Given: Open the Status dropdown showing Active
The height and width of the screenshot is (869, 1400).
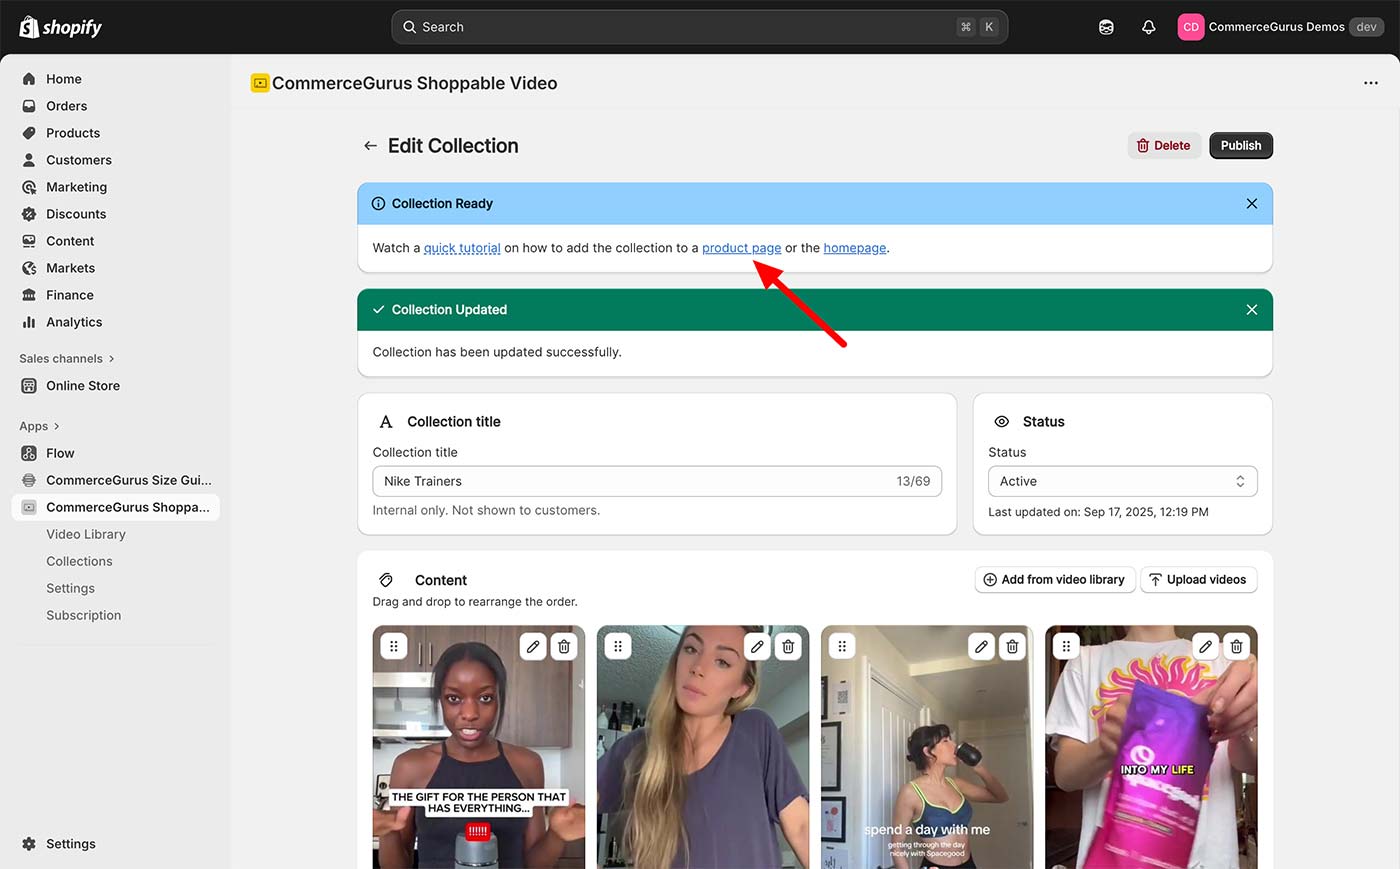Looking at the screenshot, I should [1122, 481].
